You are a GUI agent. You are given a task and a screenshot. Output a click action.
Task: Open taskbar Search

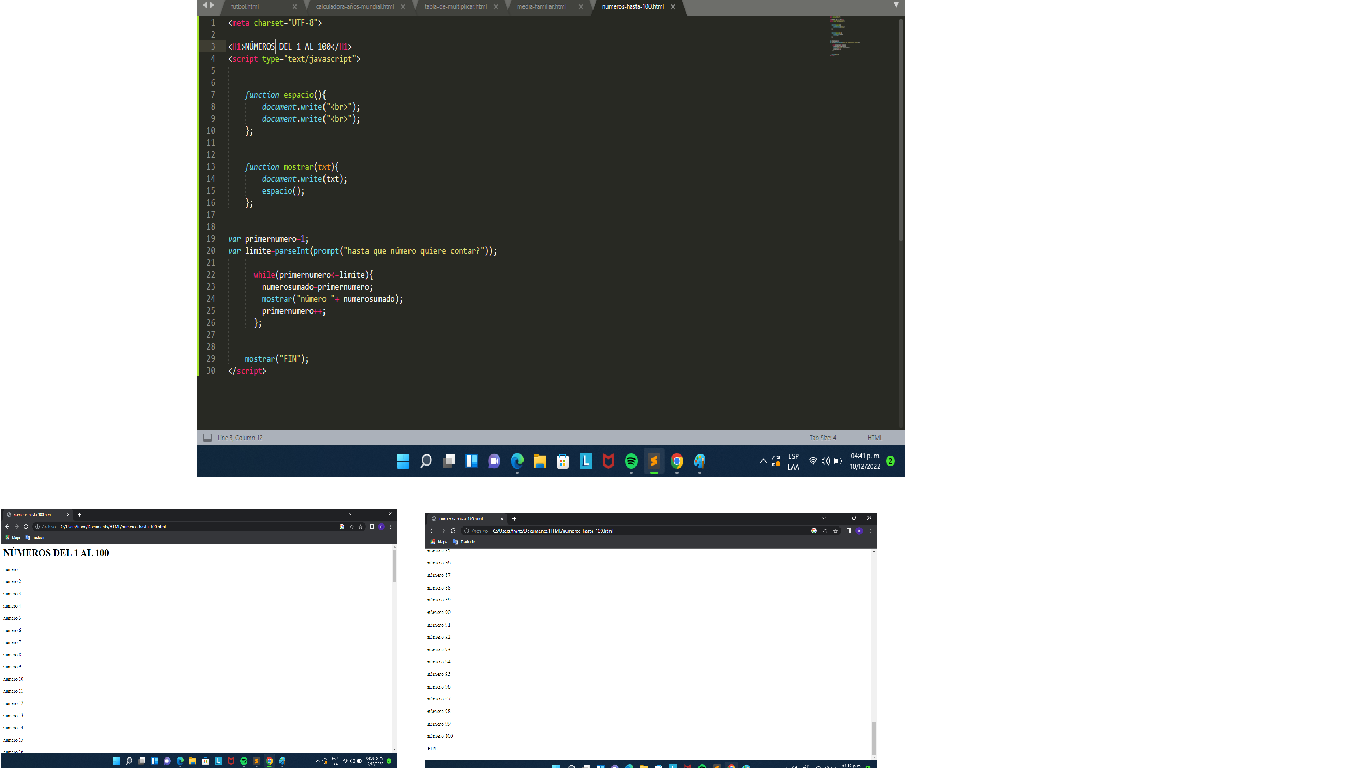(426, 461)
